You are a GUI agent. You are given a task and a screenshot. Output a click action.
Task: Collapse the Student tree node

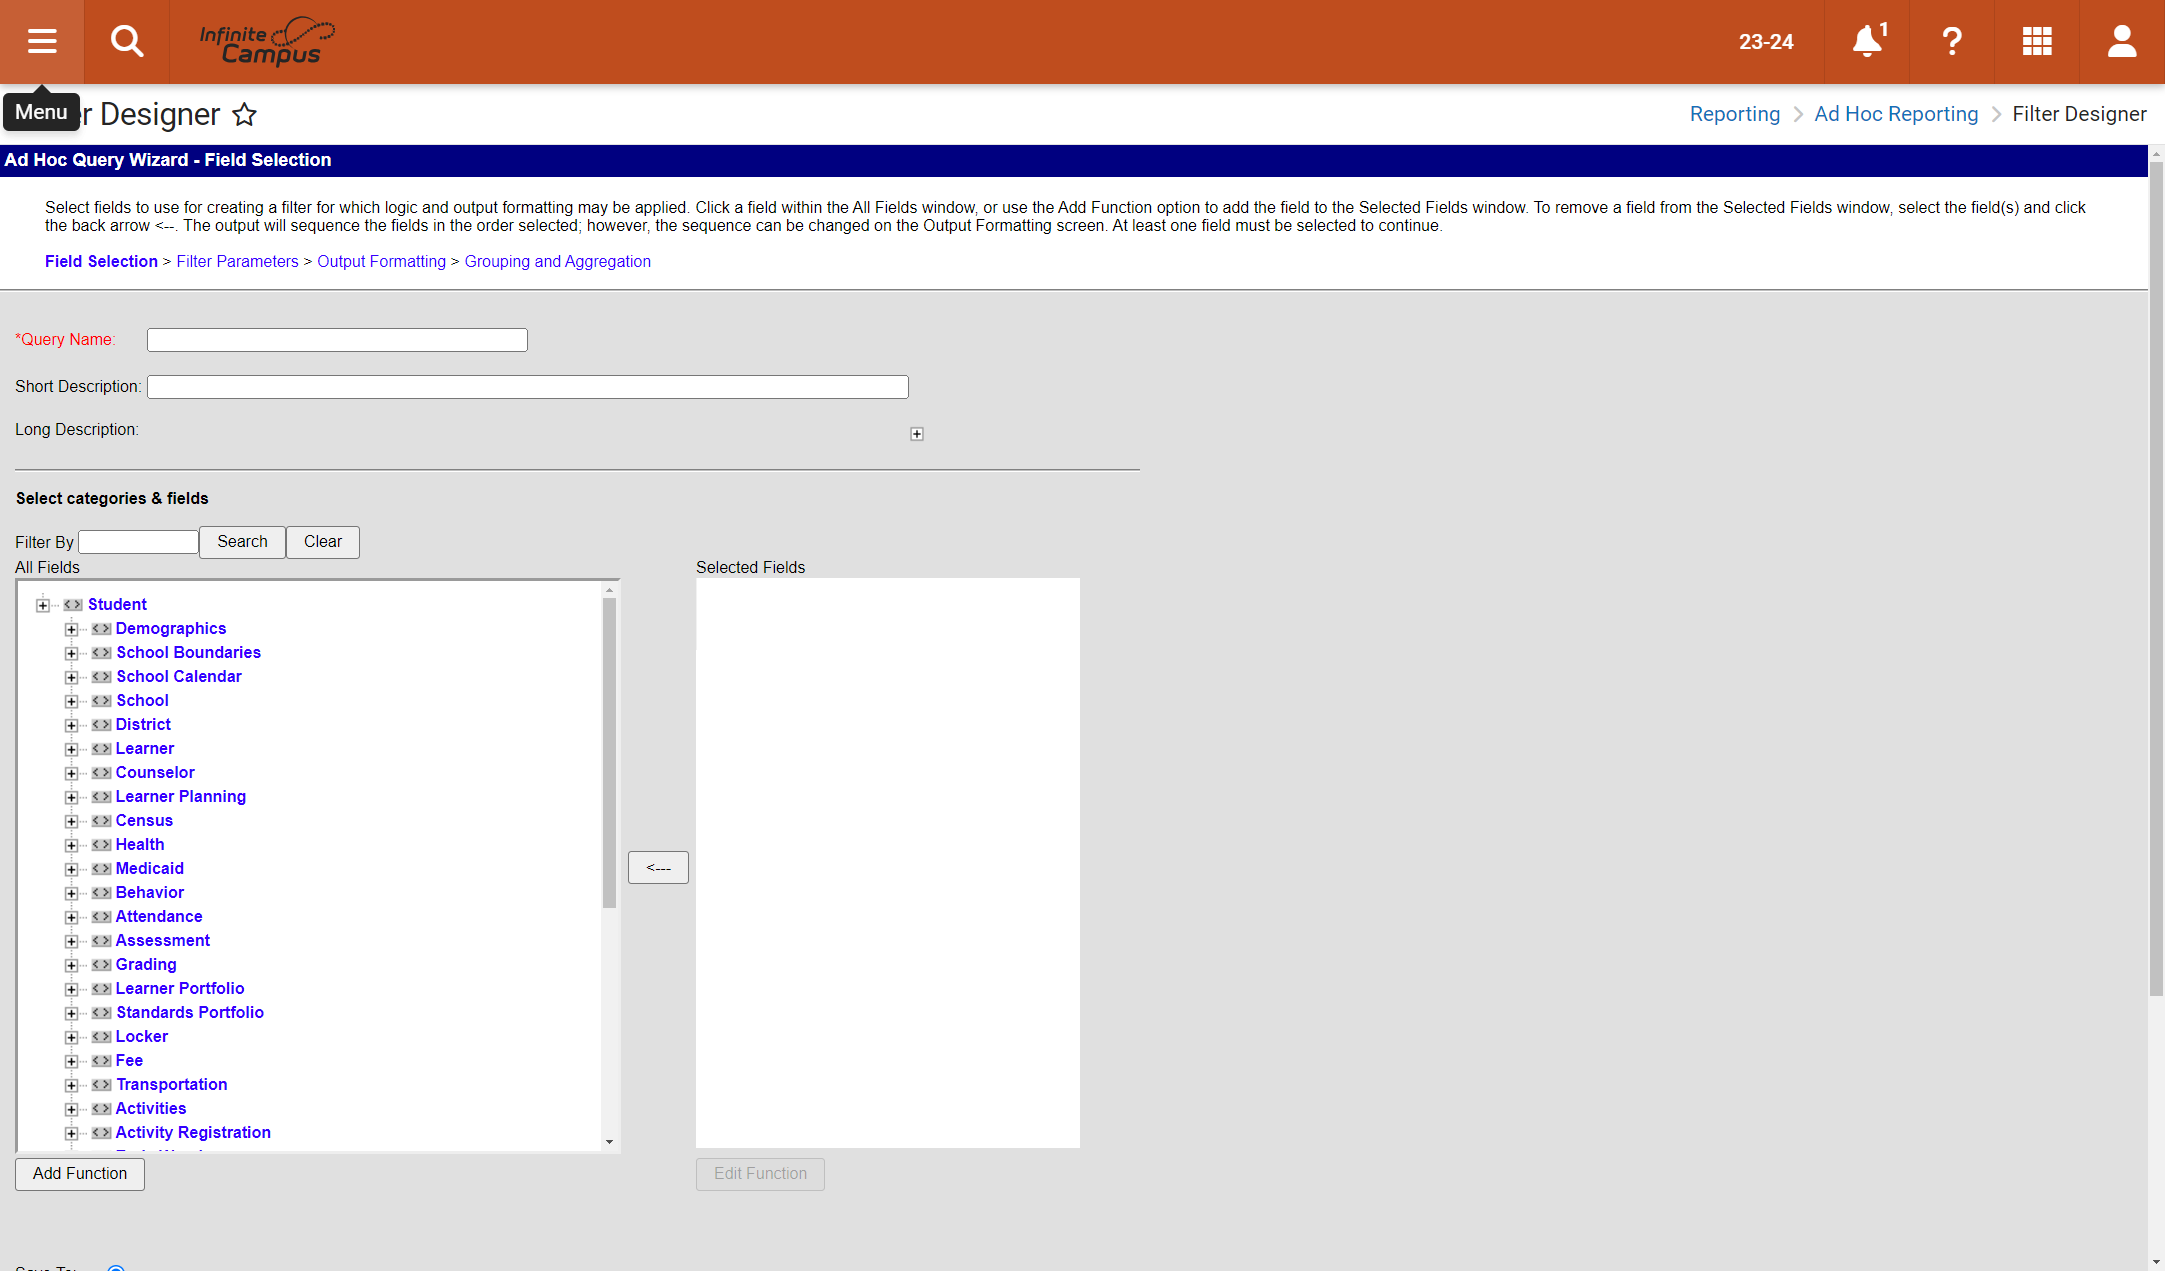(x=43, y=605)
